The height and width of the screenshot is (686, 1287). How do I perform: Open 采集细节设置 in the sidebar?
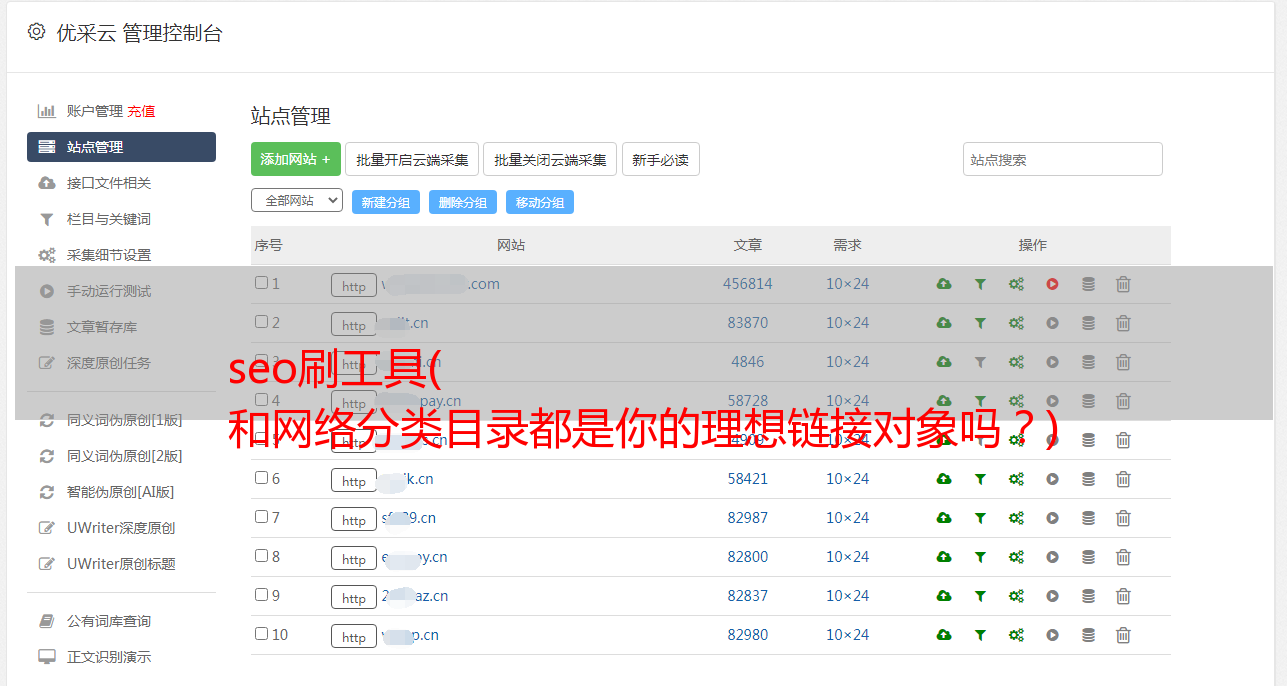click(x=109, y=255)
